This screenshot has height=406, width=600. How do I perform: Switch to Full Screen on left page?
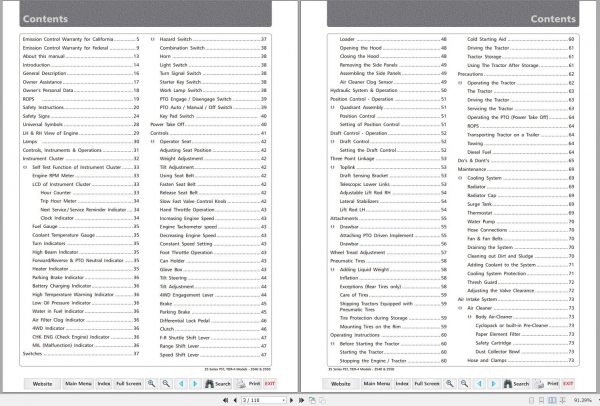[x=129, y=383]
